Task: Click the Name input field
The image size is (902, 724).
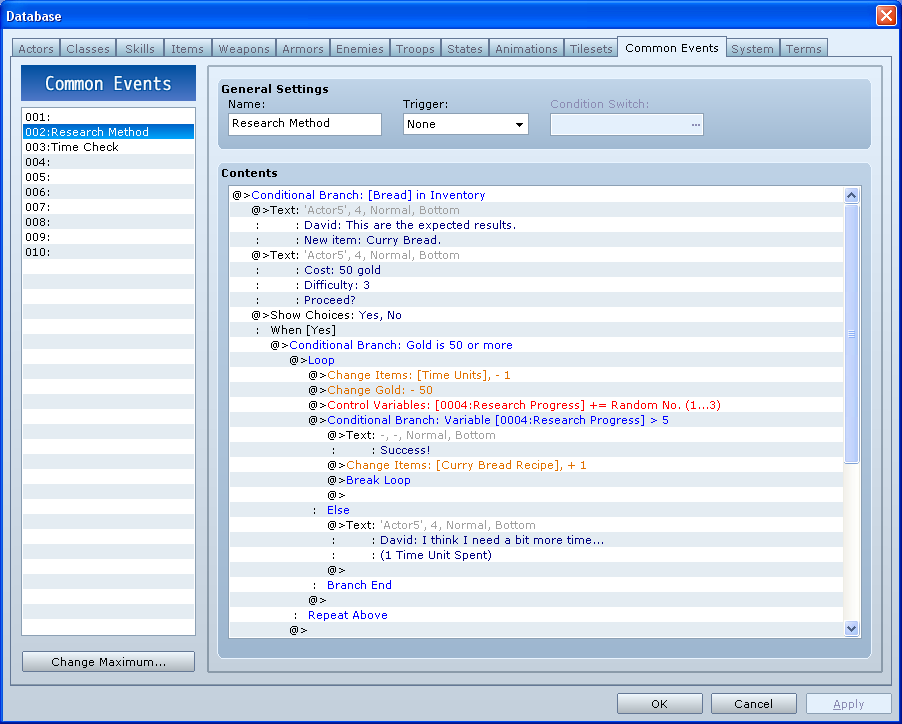Action: click(x=304, y=124)
